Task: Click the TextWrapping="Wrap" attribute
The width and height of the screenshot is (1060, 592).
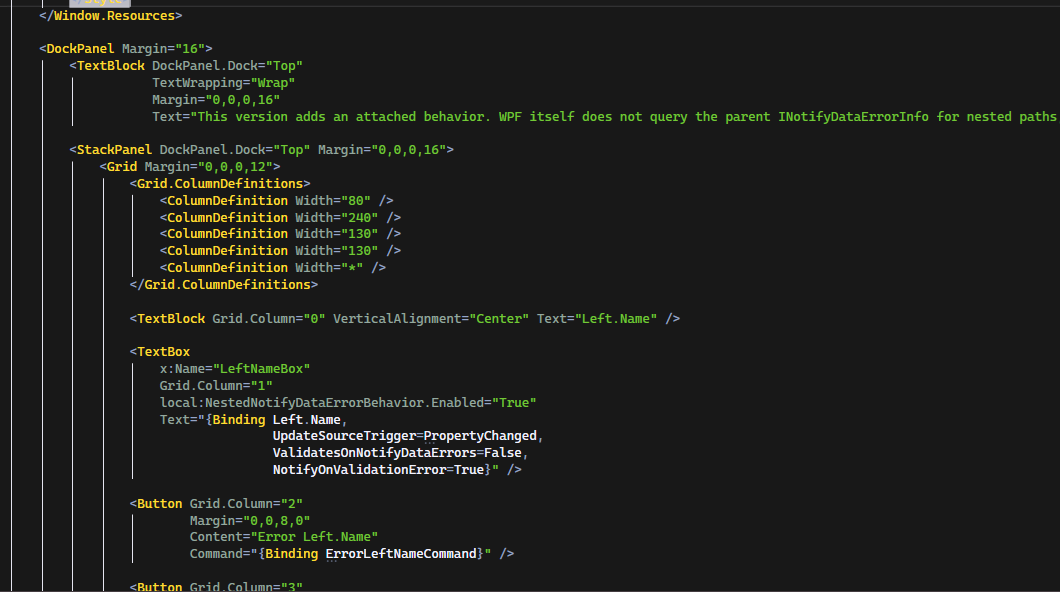Action: [223, 82]
